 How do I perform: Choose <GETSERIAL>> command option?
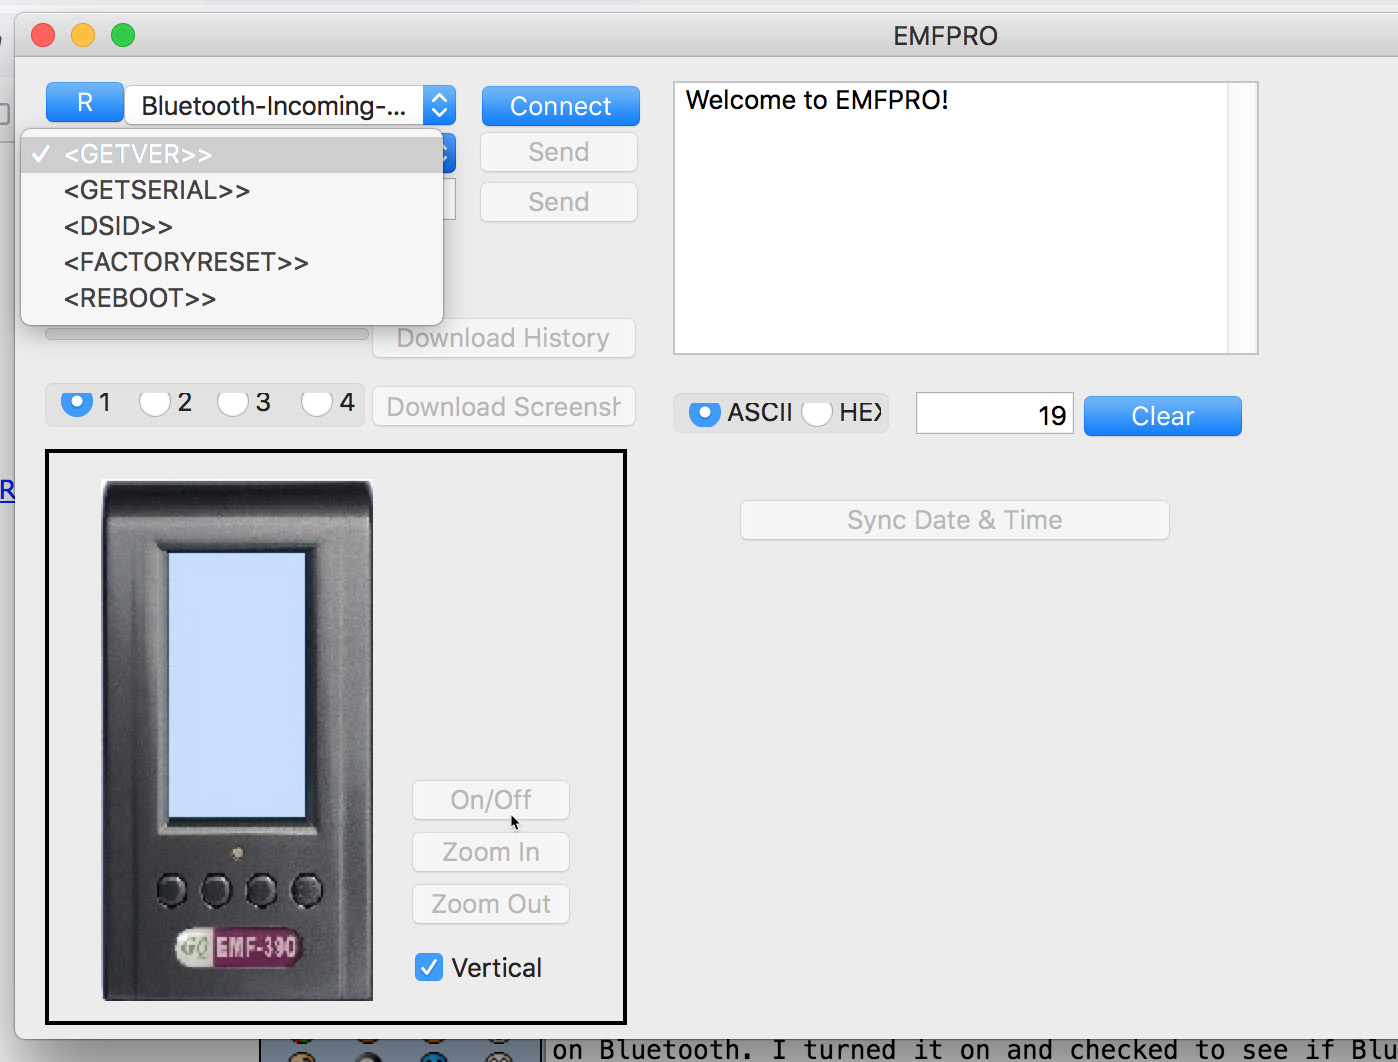[232, 190]
